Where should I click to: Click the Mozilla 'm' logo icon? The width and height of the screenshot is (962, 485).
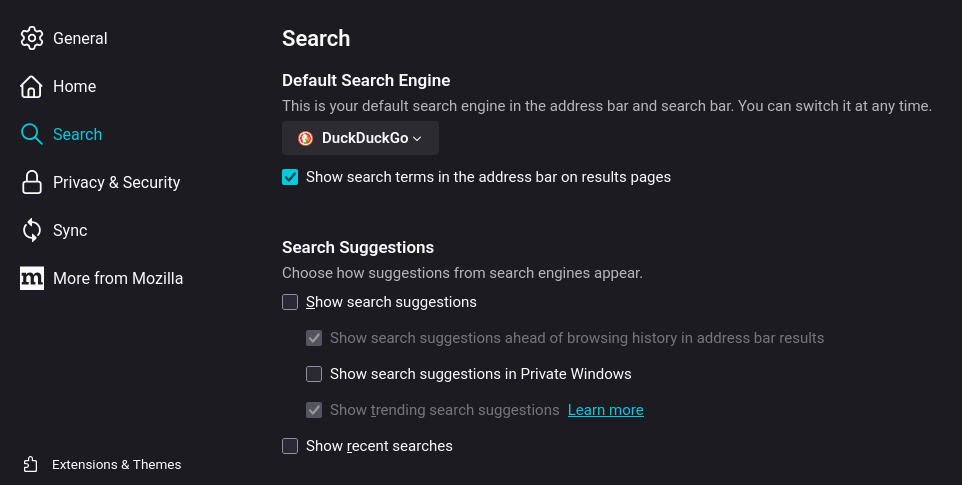pyautogui.click(x=32, y=278)
